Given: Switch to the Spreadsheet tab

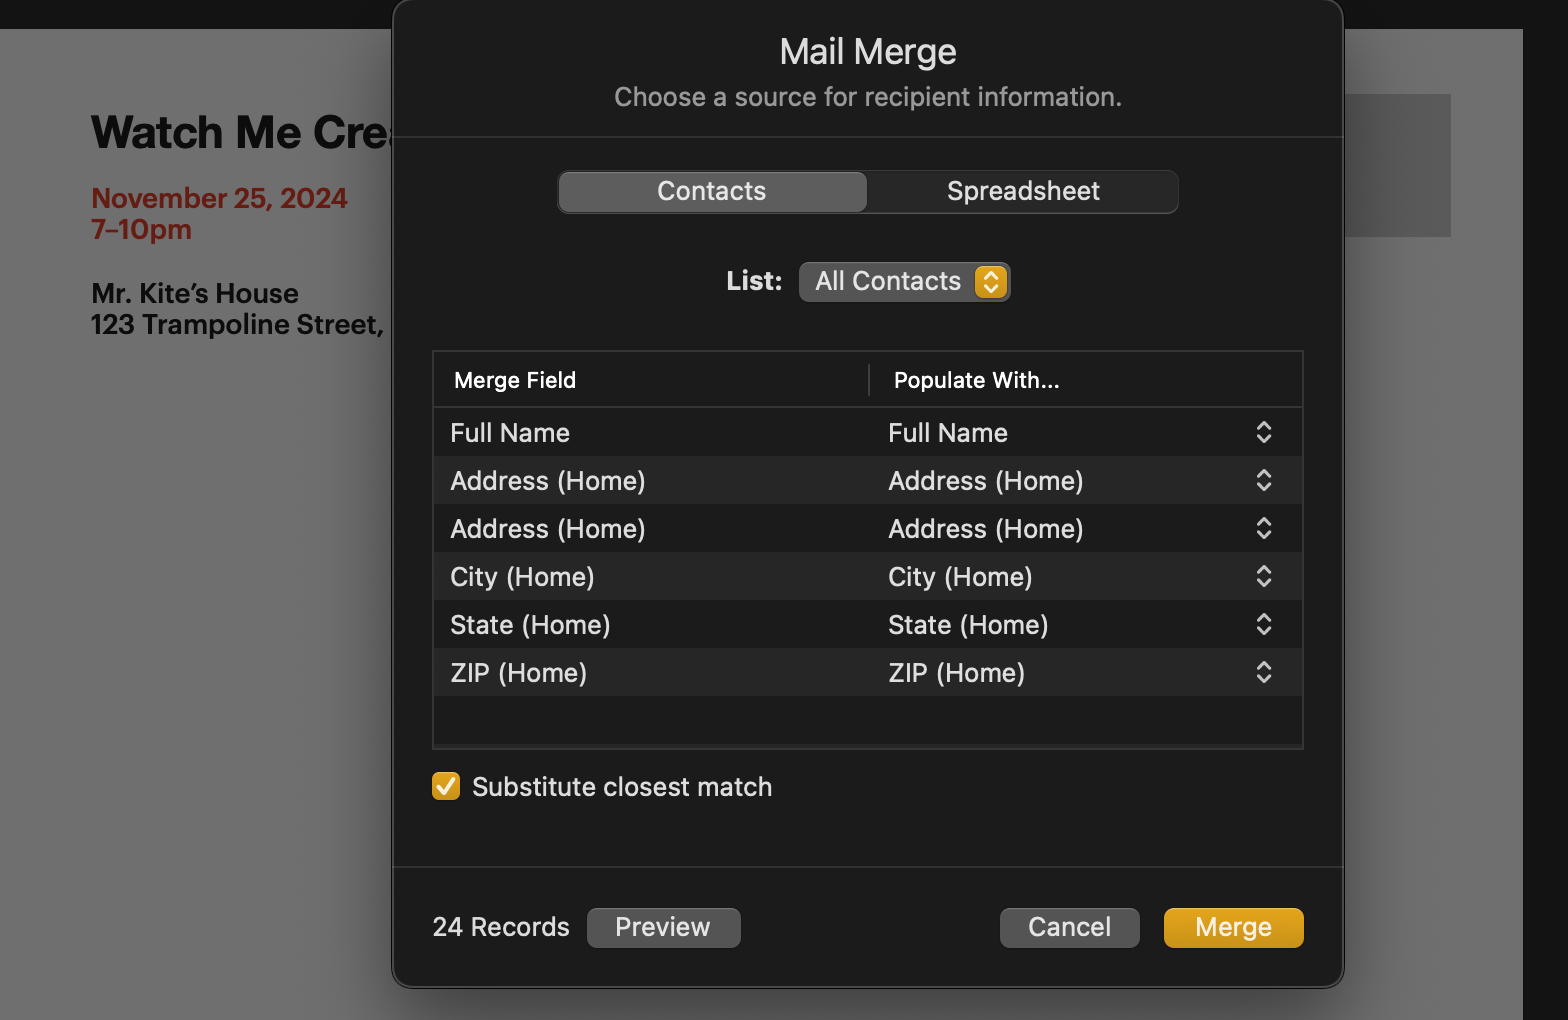Looking at the screenshot, I should tap(1023, 191).
